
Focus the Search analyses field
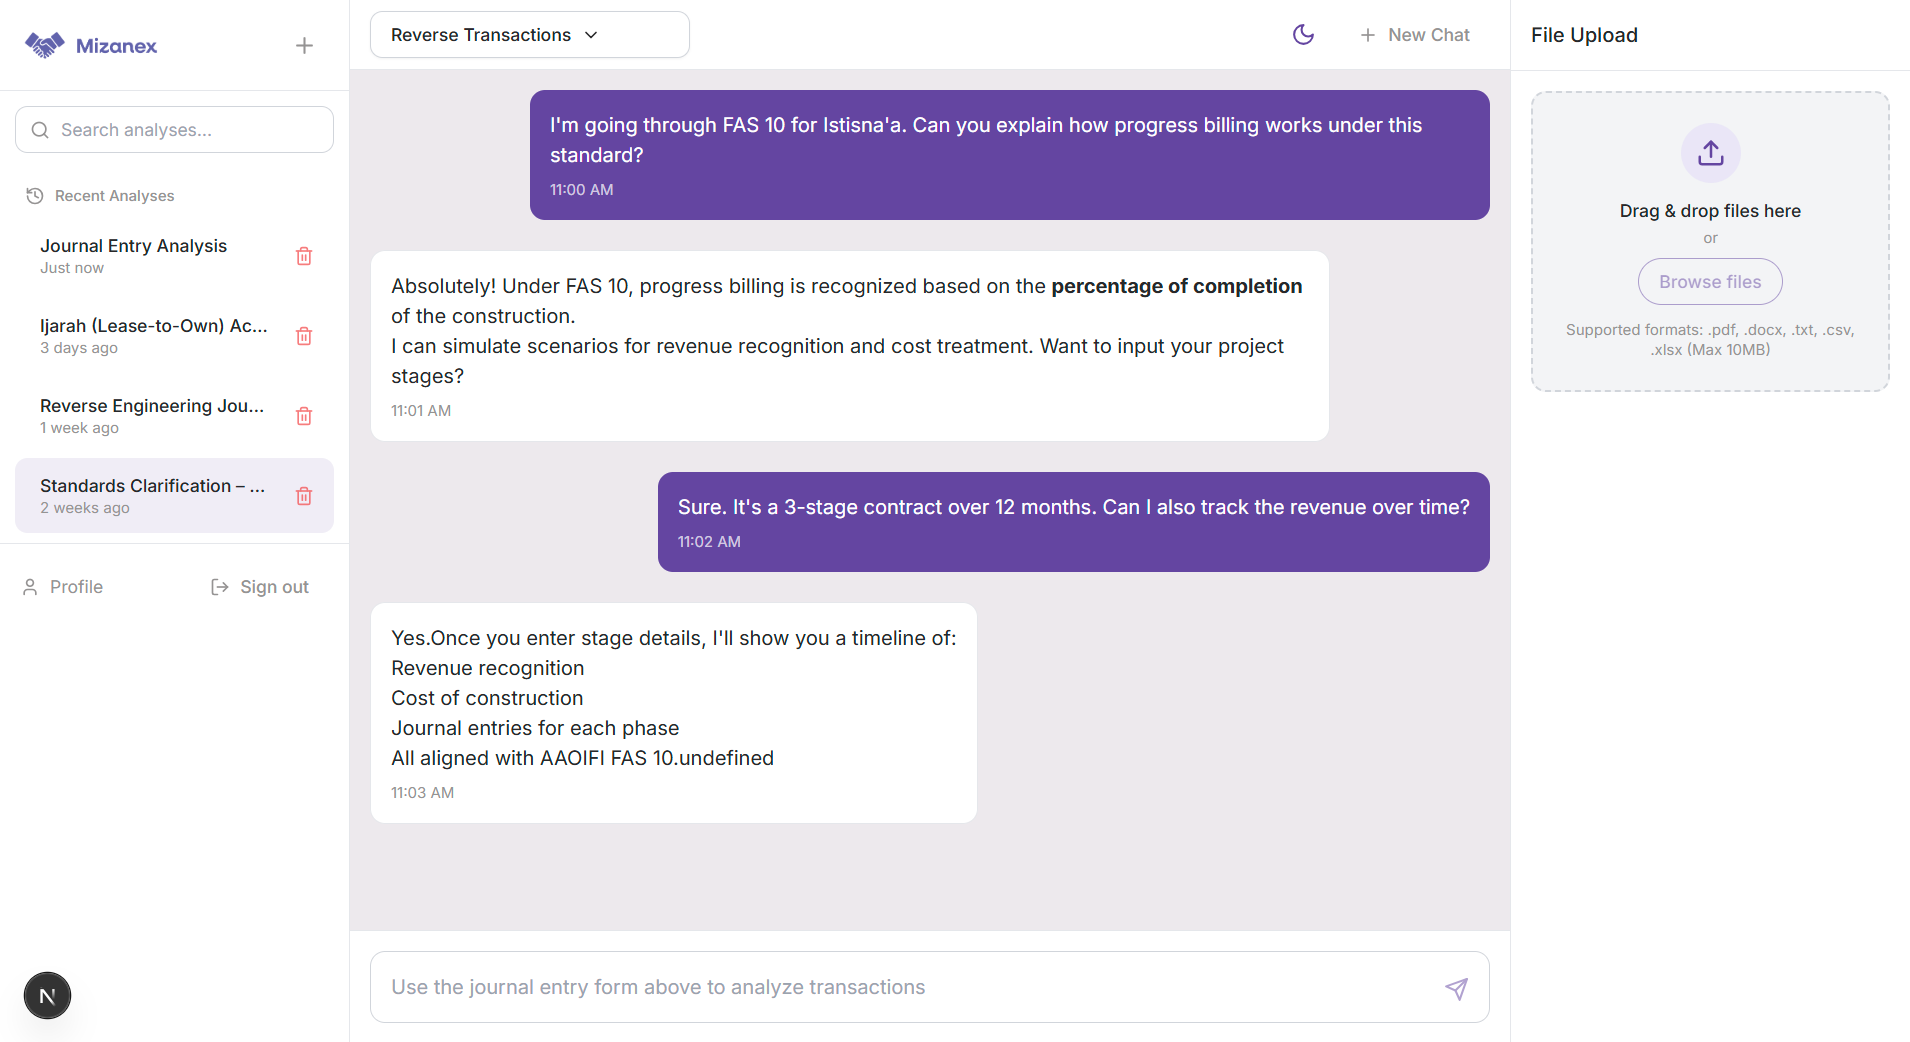[x=174, y=130]
